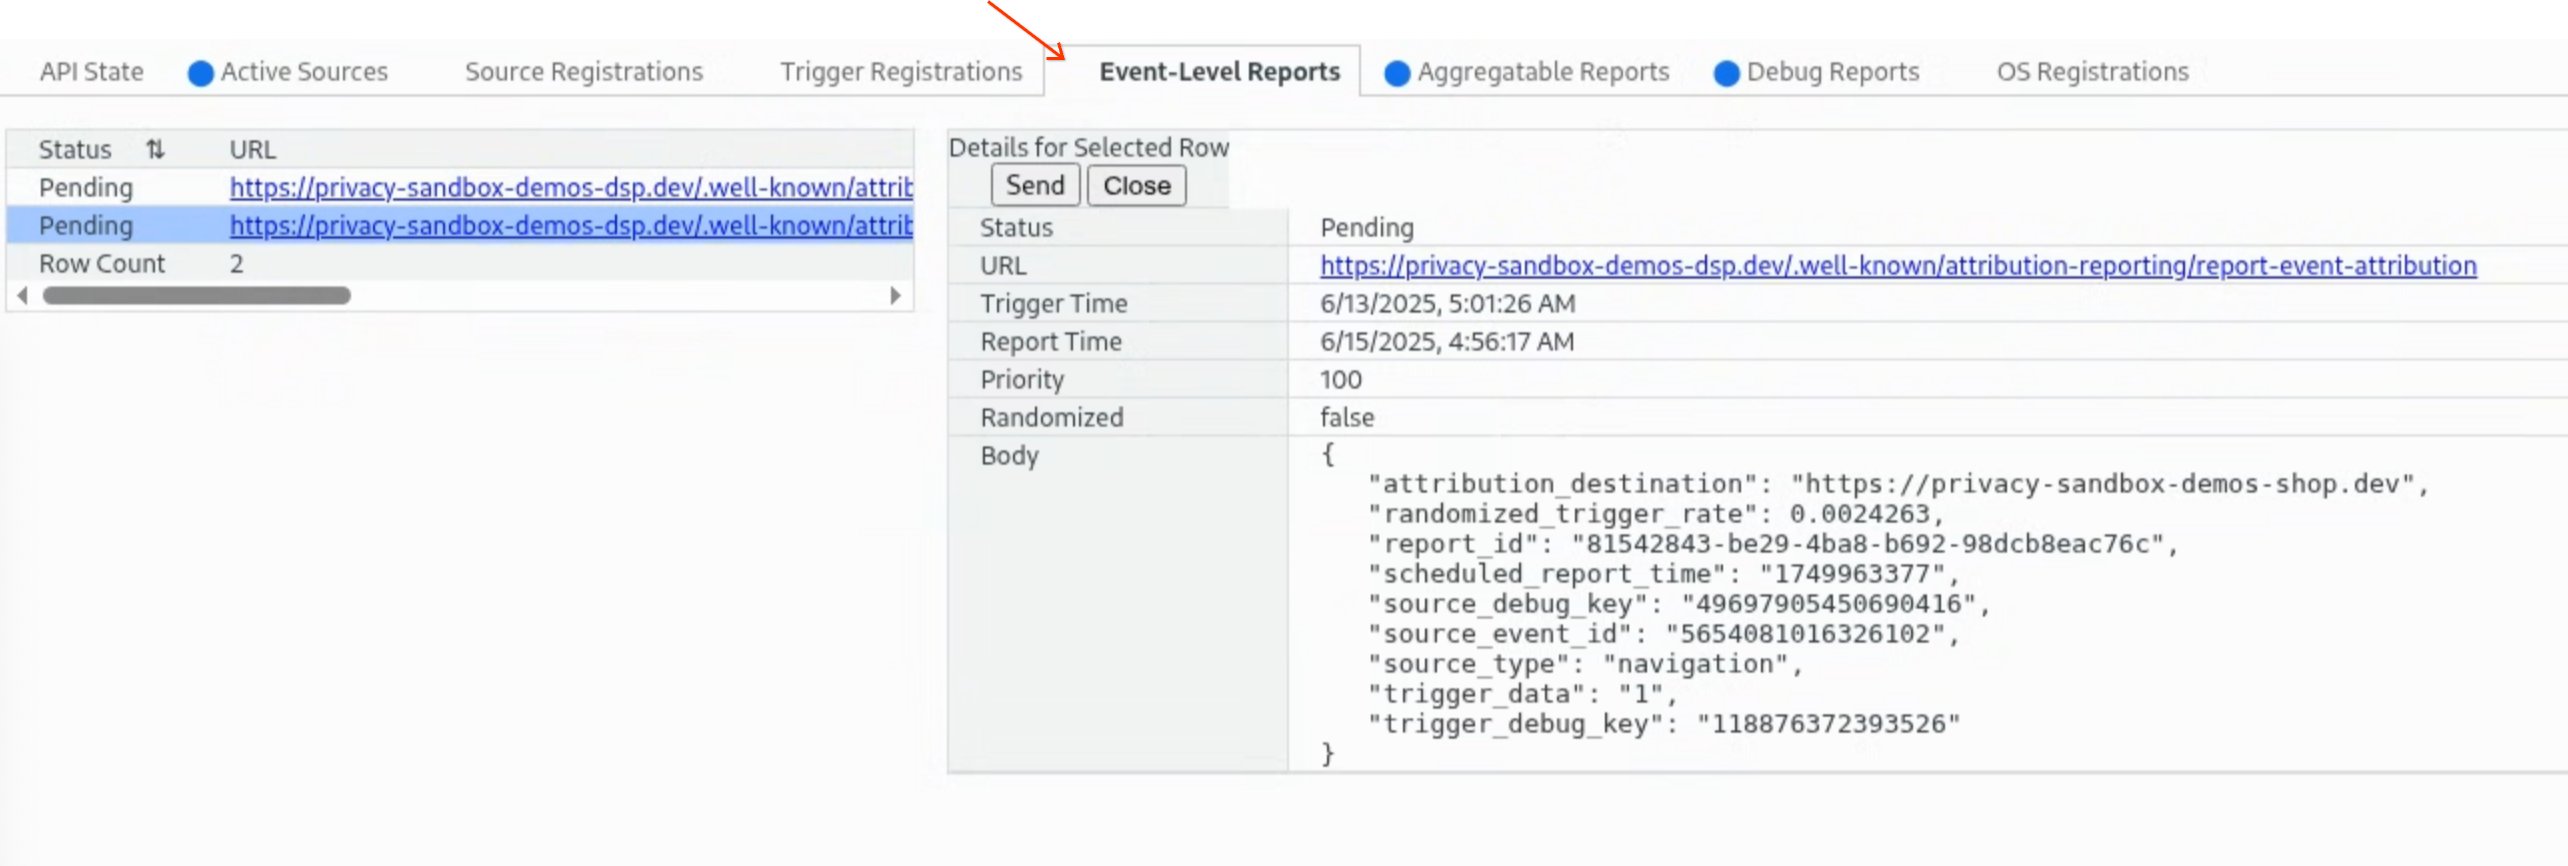The width and height of the screenshot is (2568, 866).
Task: Open the OS Registrations tab
Action: coord(2092,72)
